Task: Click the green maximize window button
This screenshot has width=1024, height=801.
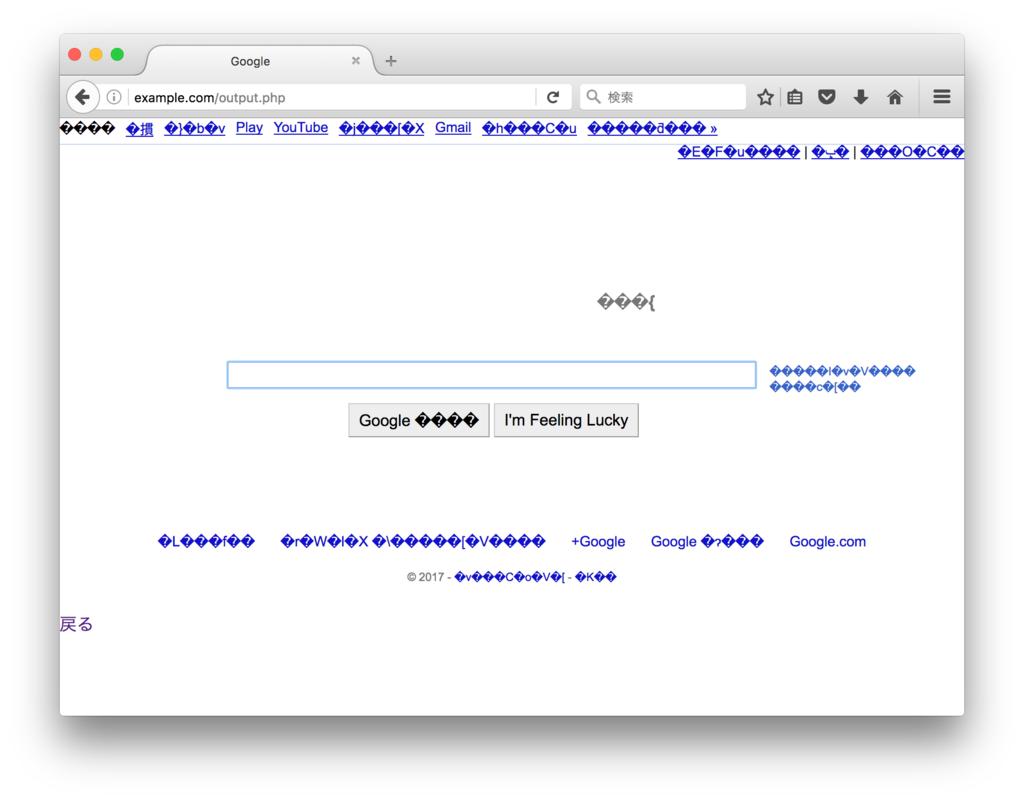Action: 118,54
